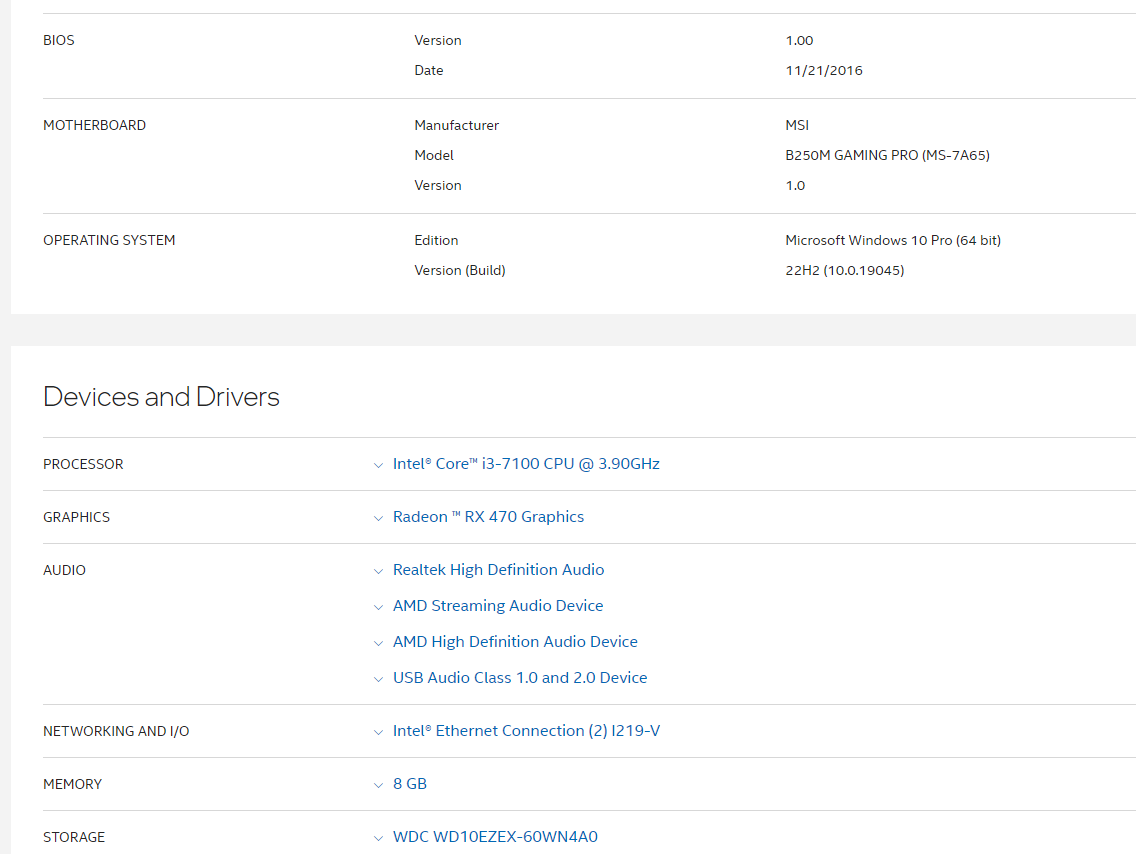Expand the AMD High Definition Audio Device chevron
Screen dimensions: 1136x854
click(378, 643)
